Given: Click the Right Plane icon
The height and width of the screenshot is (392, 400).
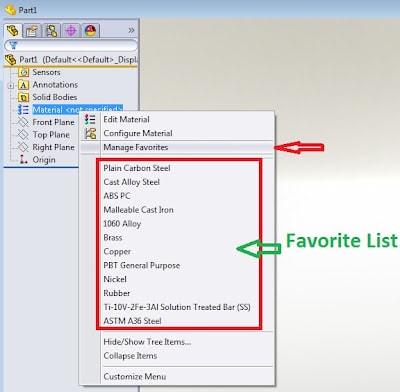Looking at the screenshot, I should [x=23, y=147].
